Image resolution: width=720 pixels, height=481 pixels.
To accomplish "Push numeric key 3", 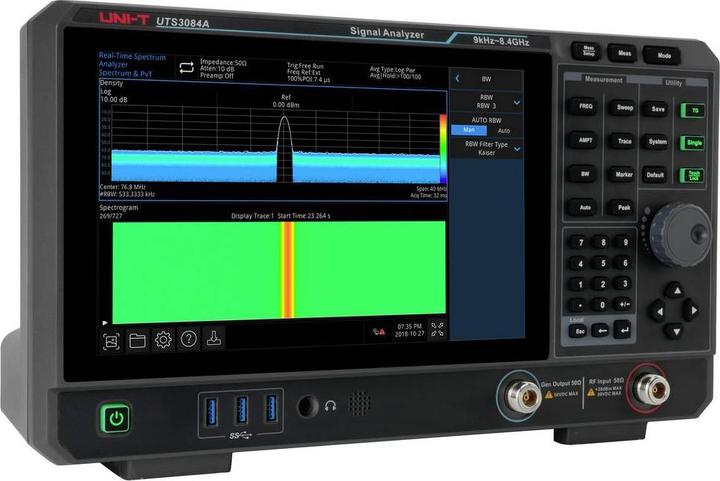I will tap(624, 283).
